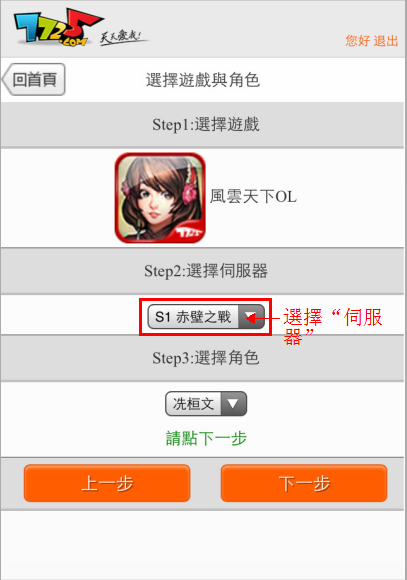Click the 下一步 next button

304,483
